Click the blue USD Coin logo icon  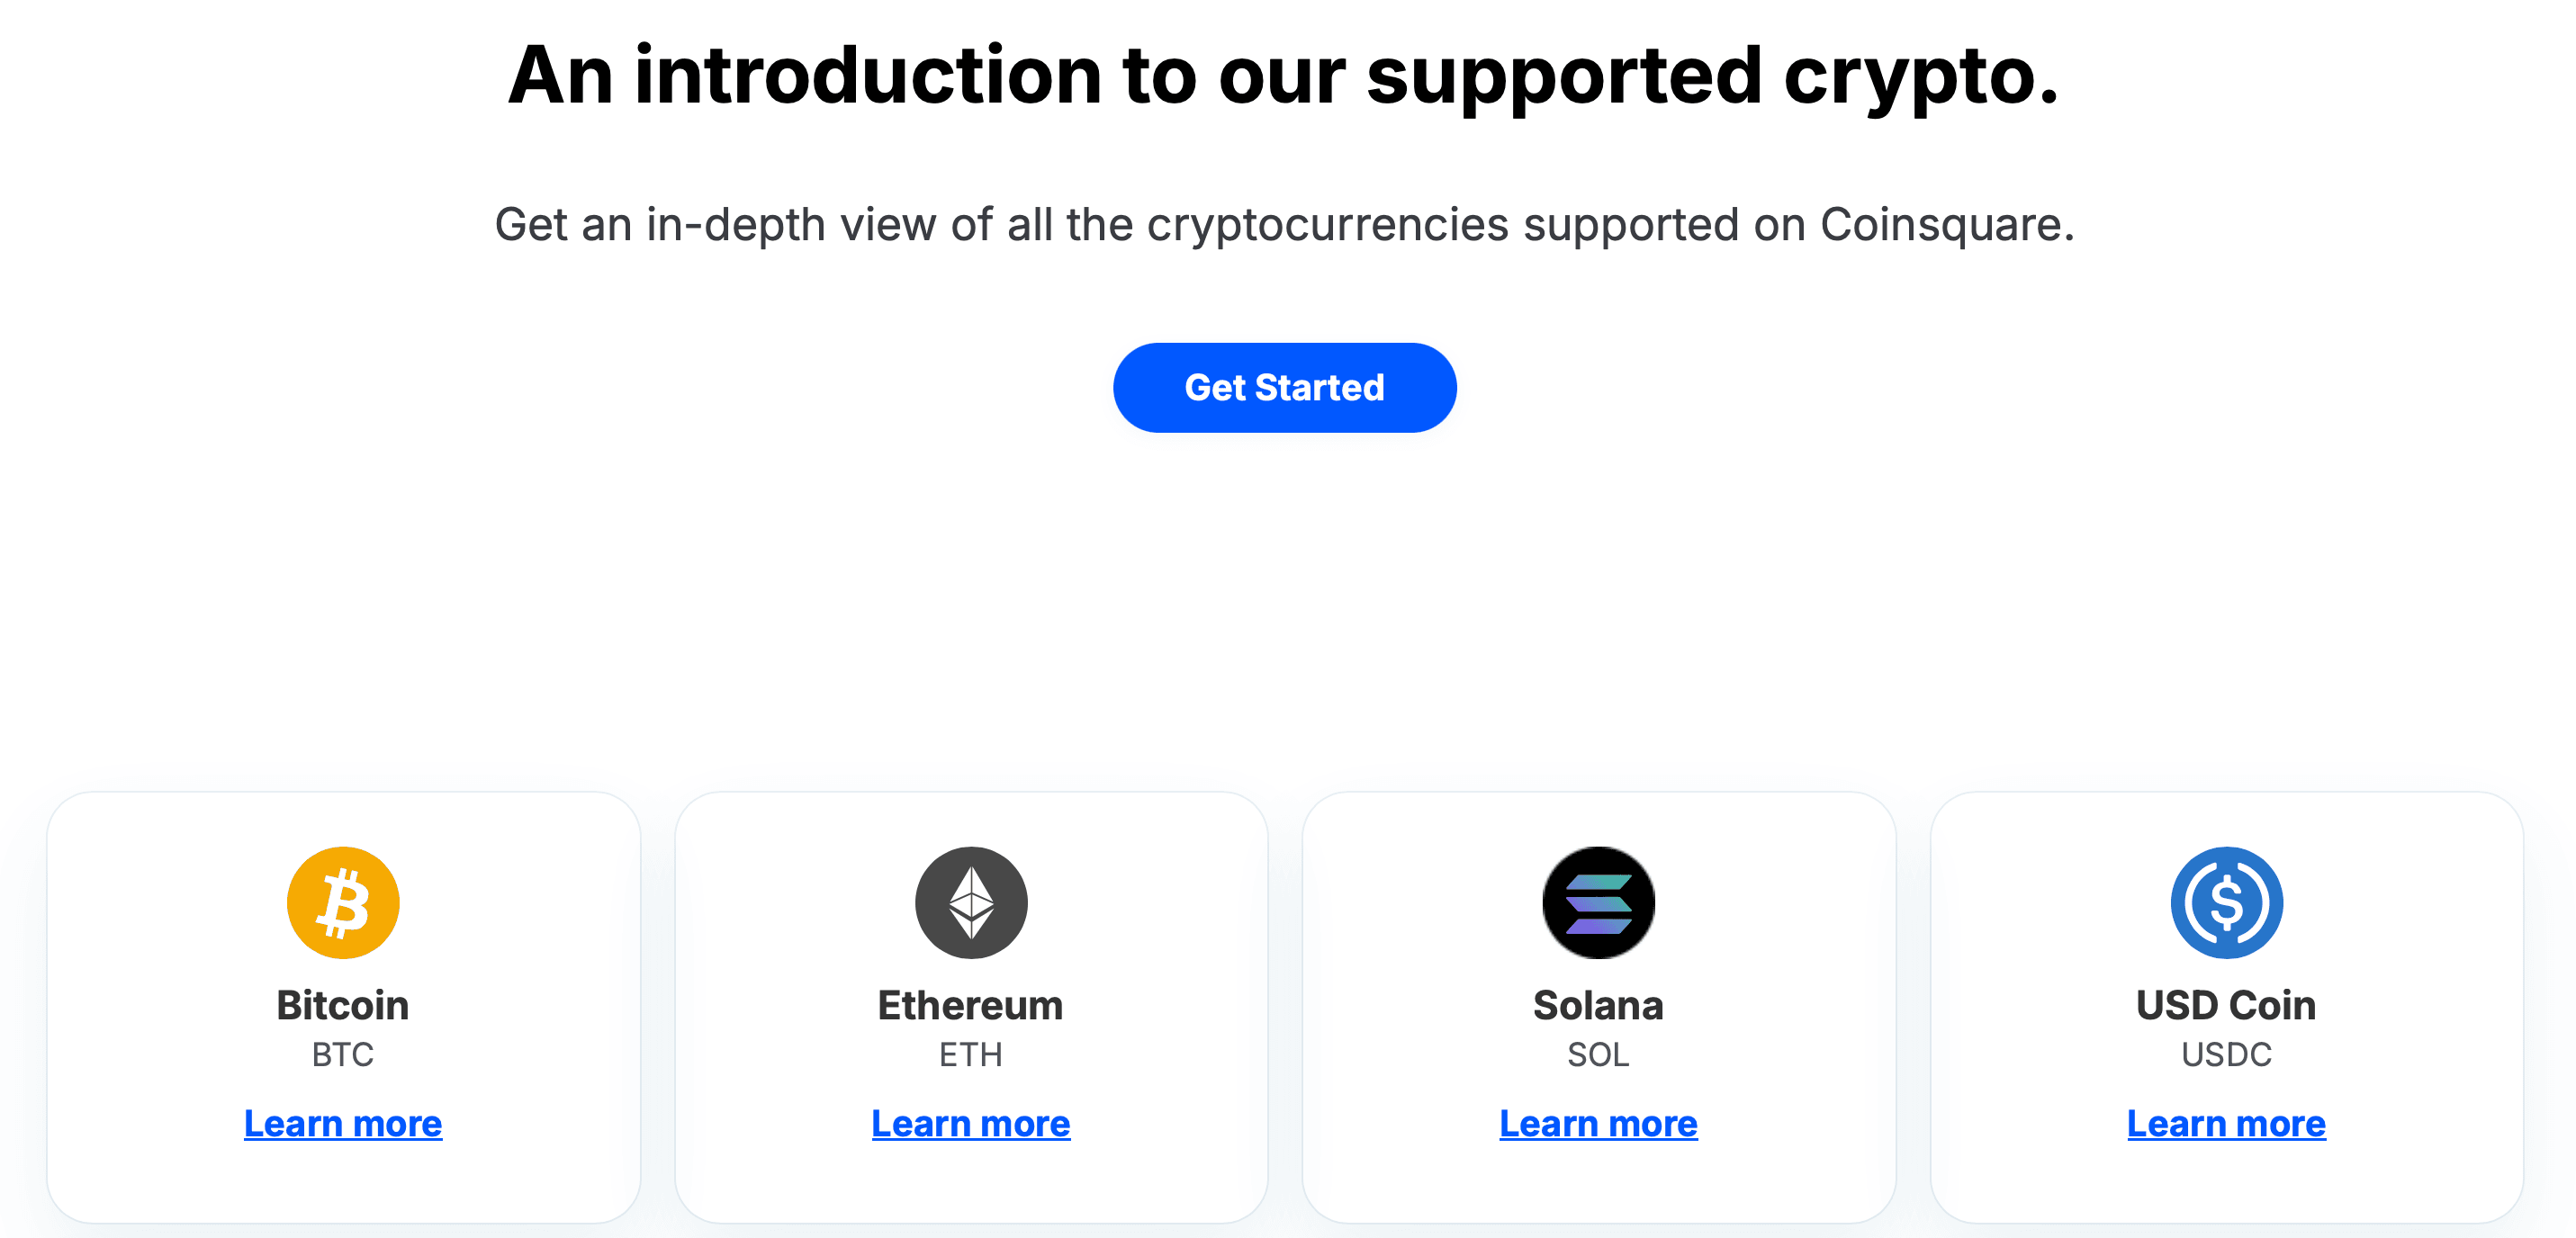coord(2226,902)
